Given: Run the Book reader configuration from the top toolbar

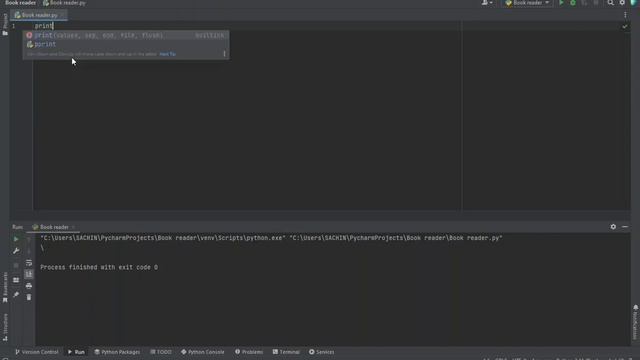Looking at the screenshot, I should [561, 3].
